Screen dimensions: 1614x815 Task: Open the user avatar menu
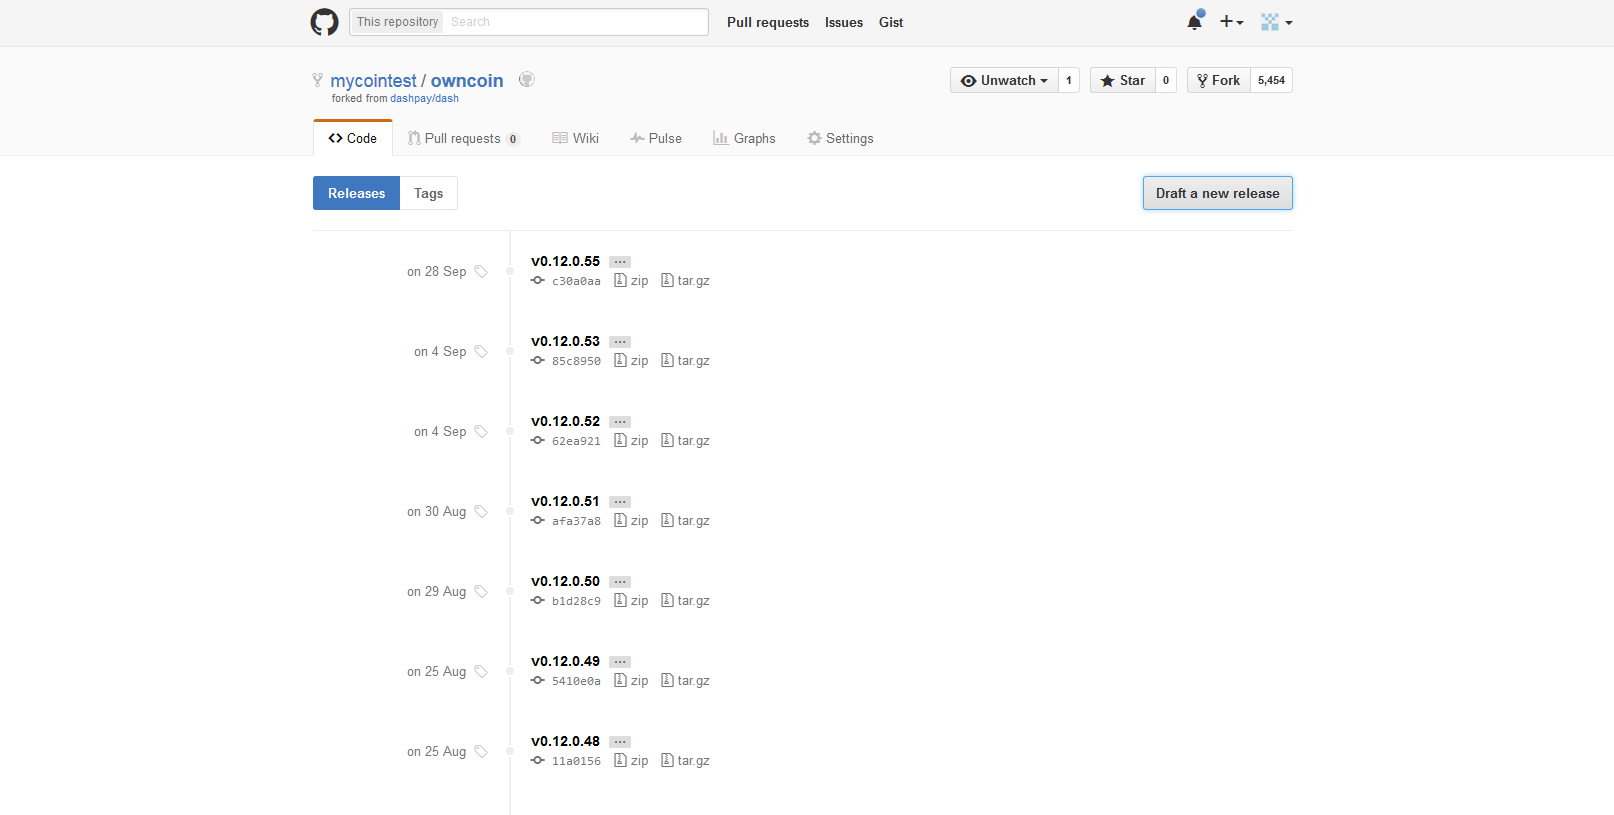[1276, 21]
